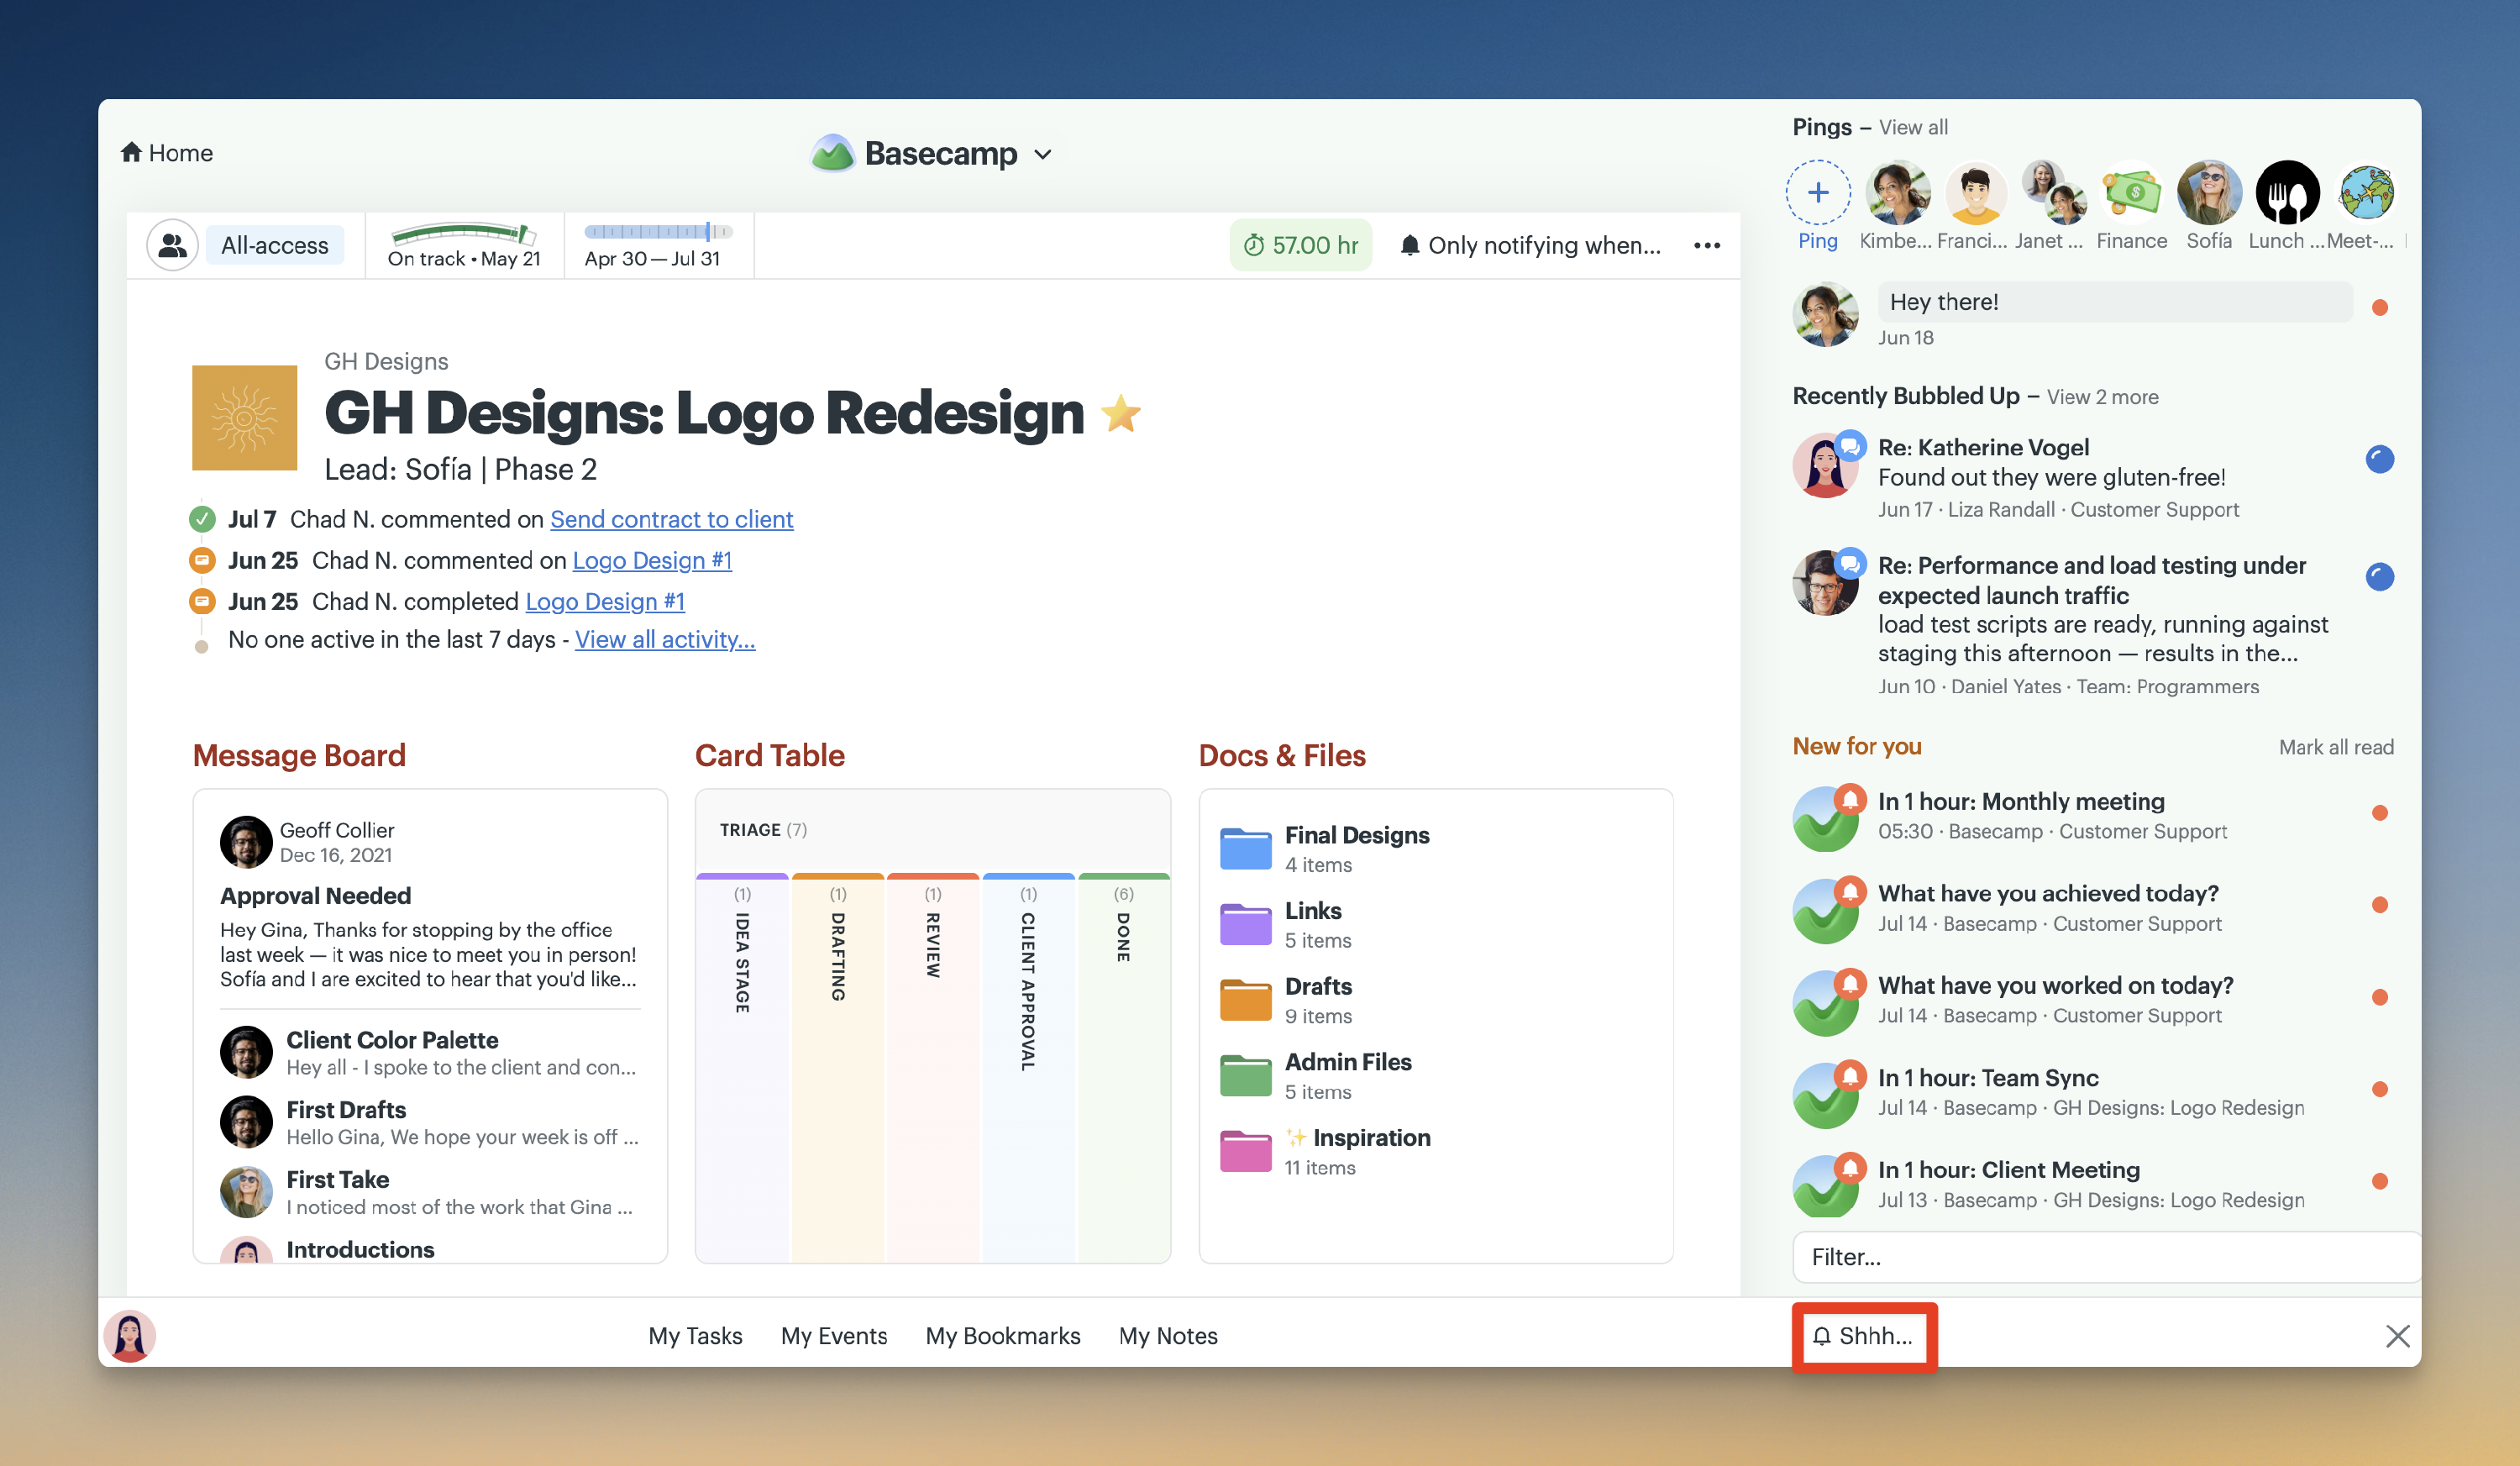Toggle the star next to project title
Screen dimensions: 2520x1466
click(x=1120, y=414)
